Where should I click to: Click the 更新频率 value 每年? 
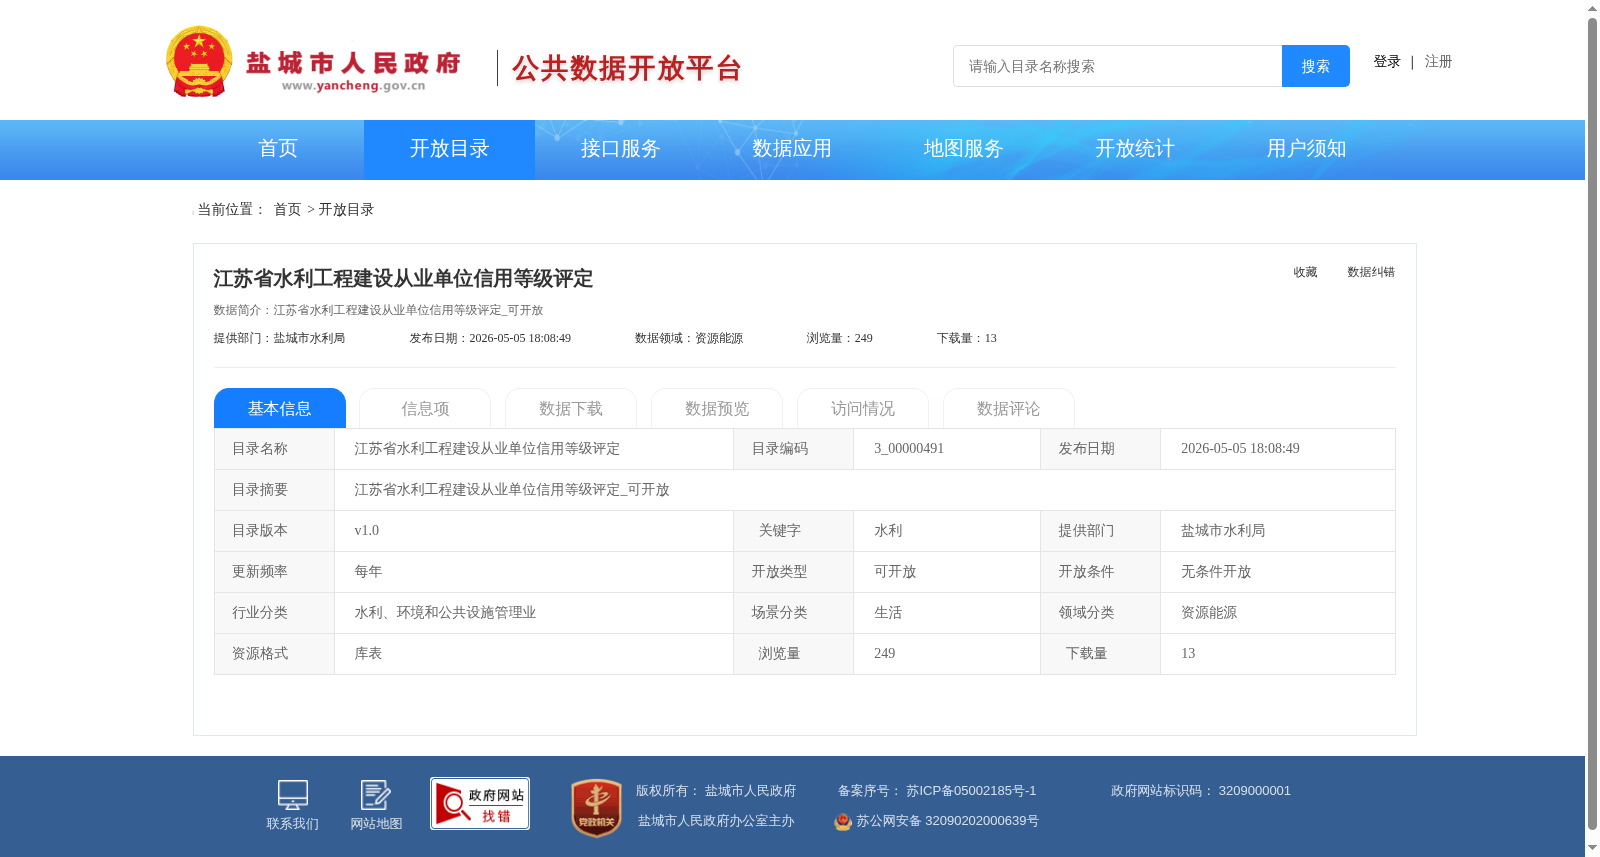(x=368, y=572)
